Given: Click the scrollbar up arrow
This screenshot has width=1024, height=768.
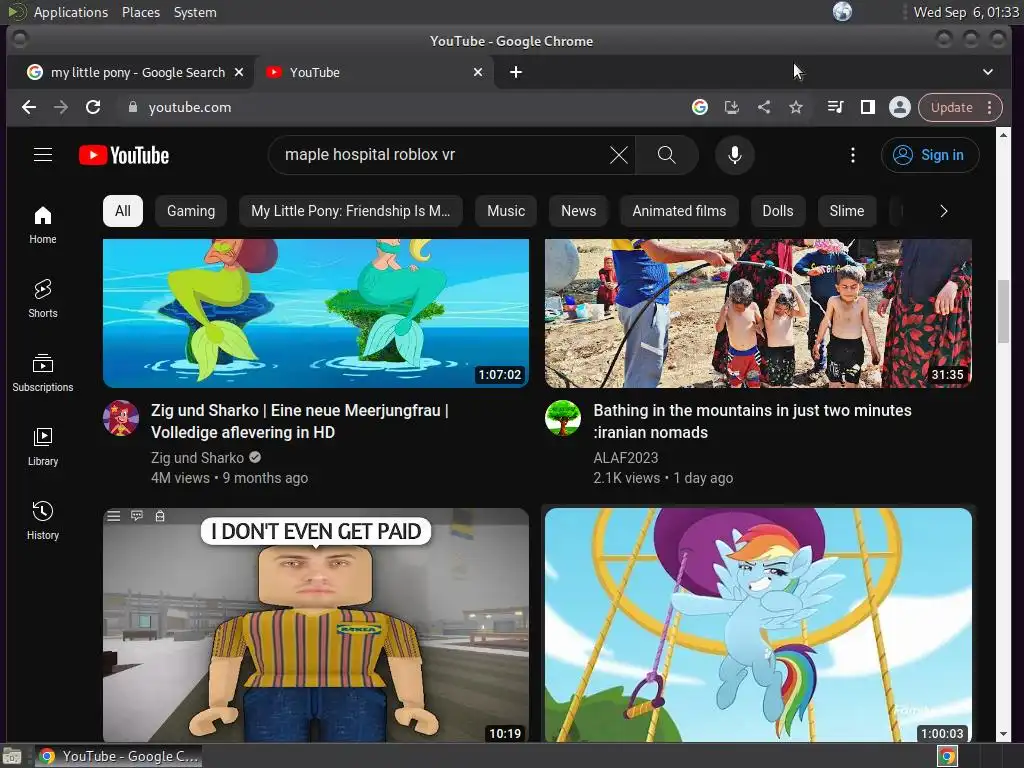Looking at the screenshot, I should (1003, 135).
